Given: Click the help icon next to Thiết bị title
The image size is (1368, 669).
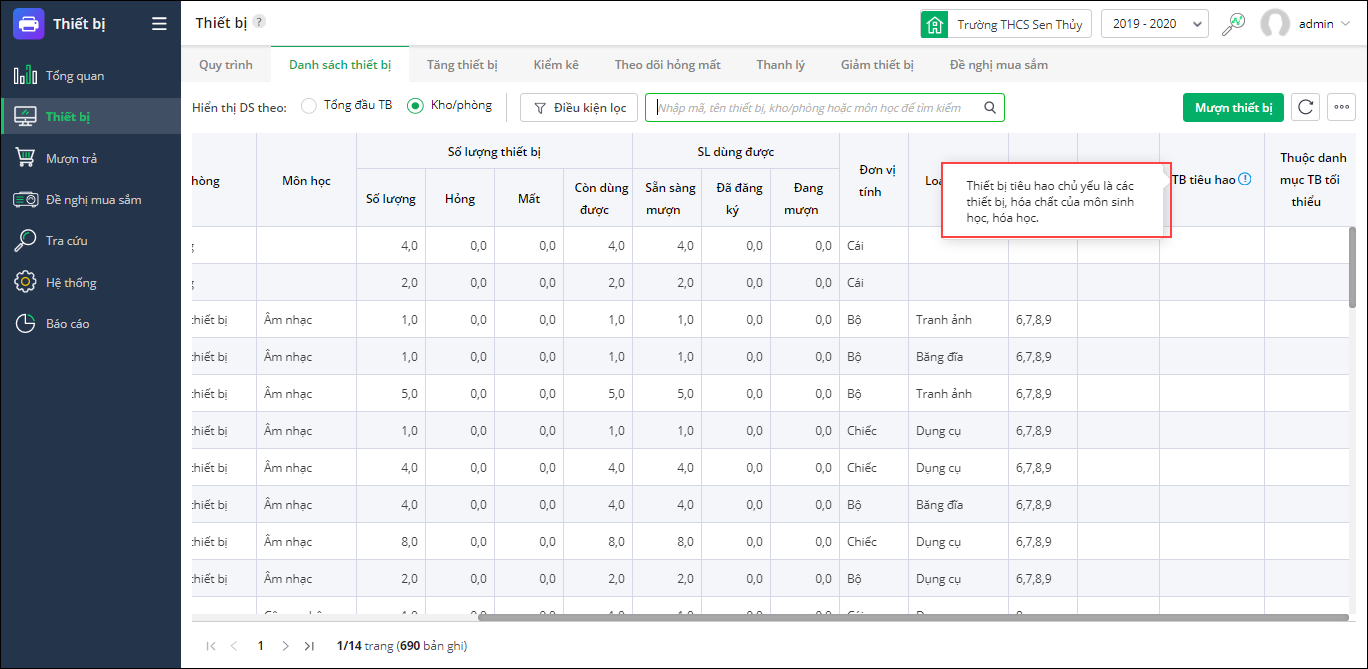Looking at the screenshot, I should click(259, 22).
